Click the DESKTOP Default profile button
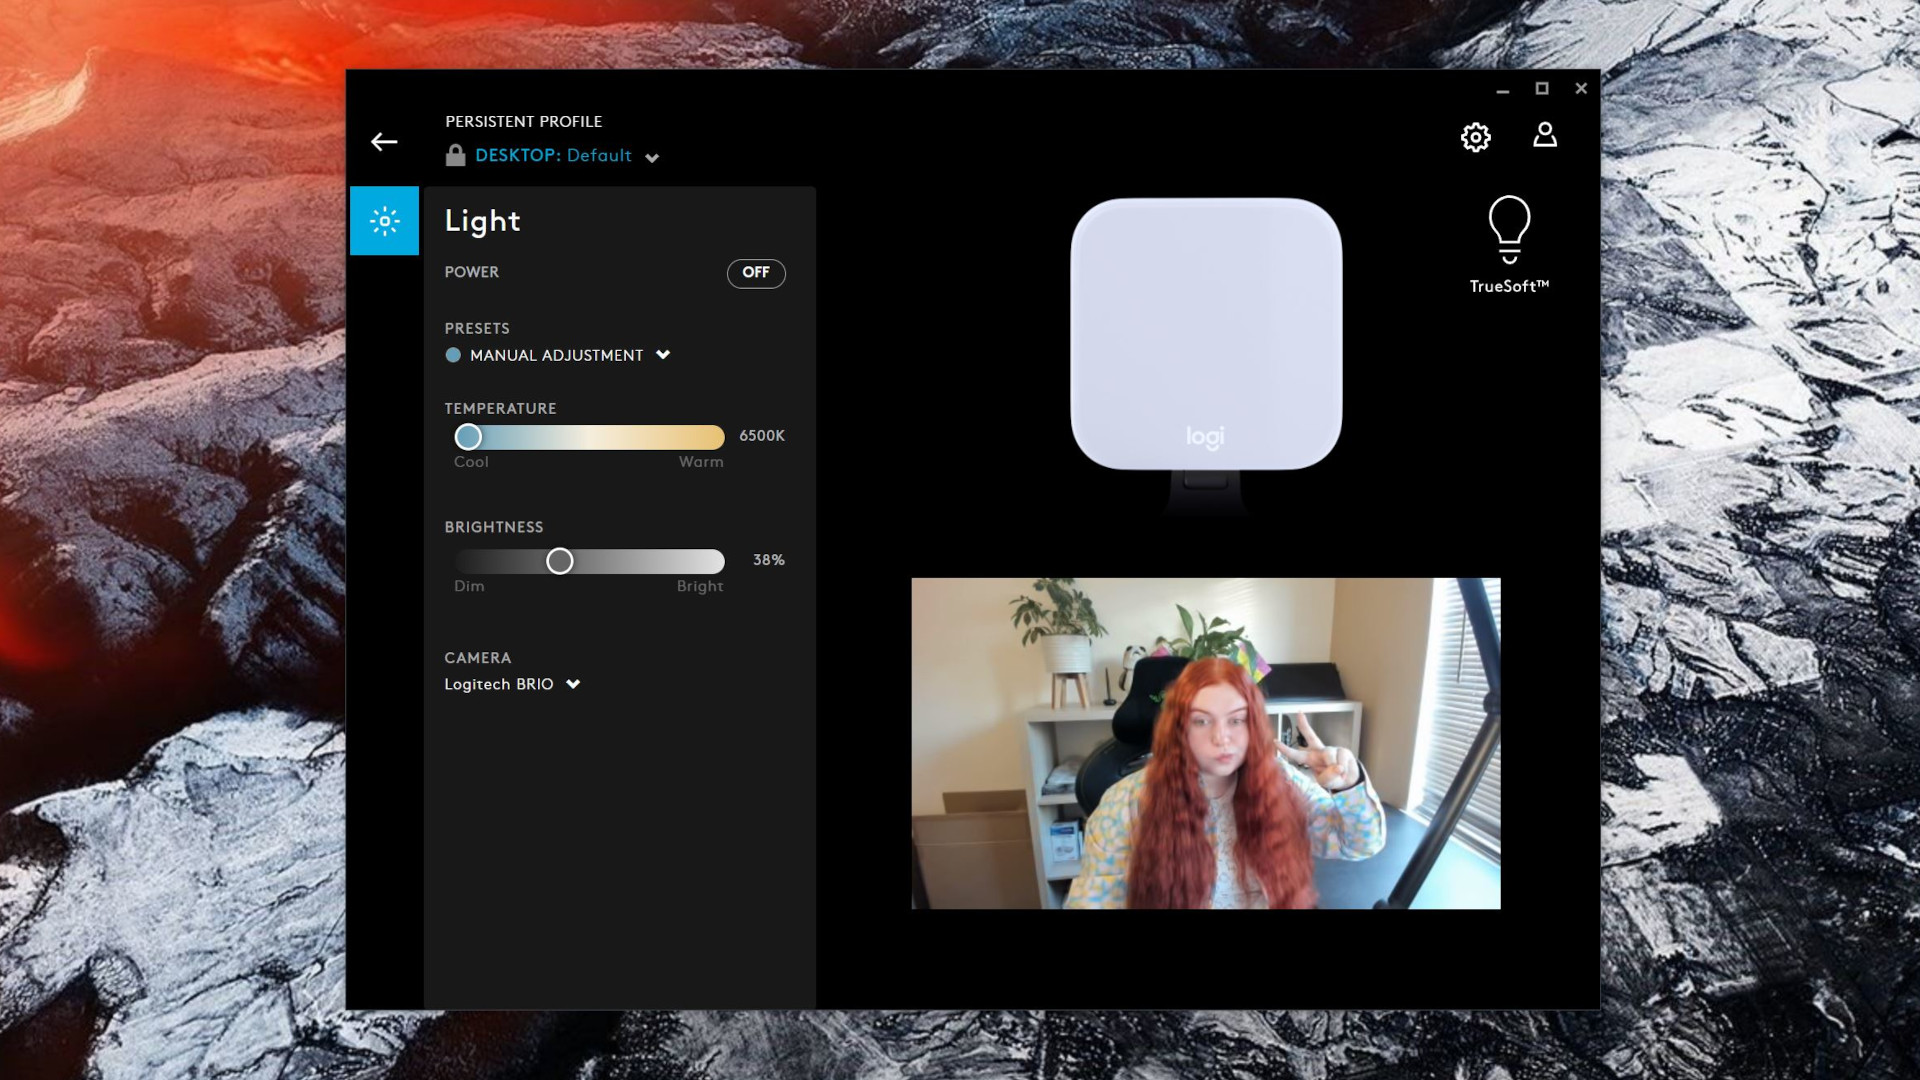The width and height of the screenshot is (1920, 1080). pos(553,156)
